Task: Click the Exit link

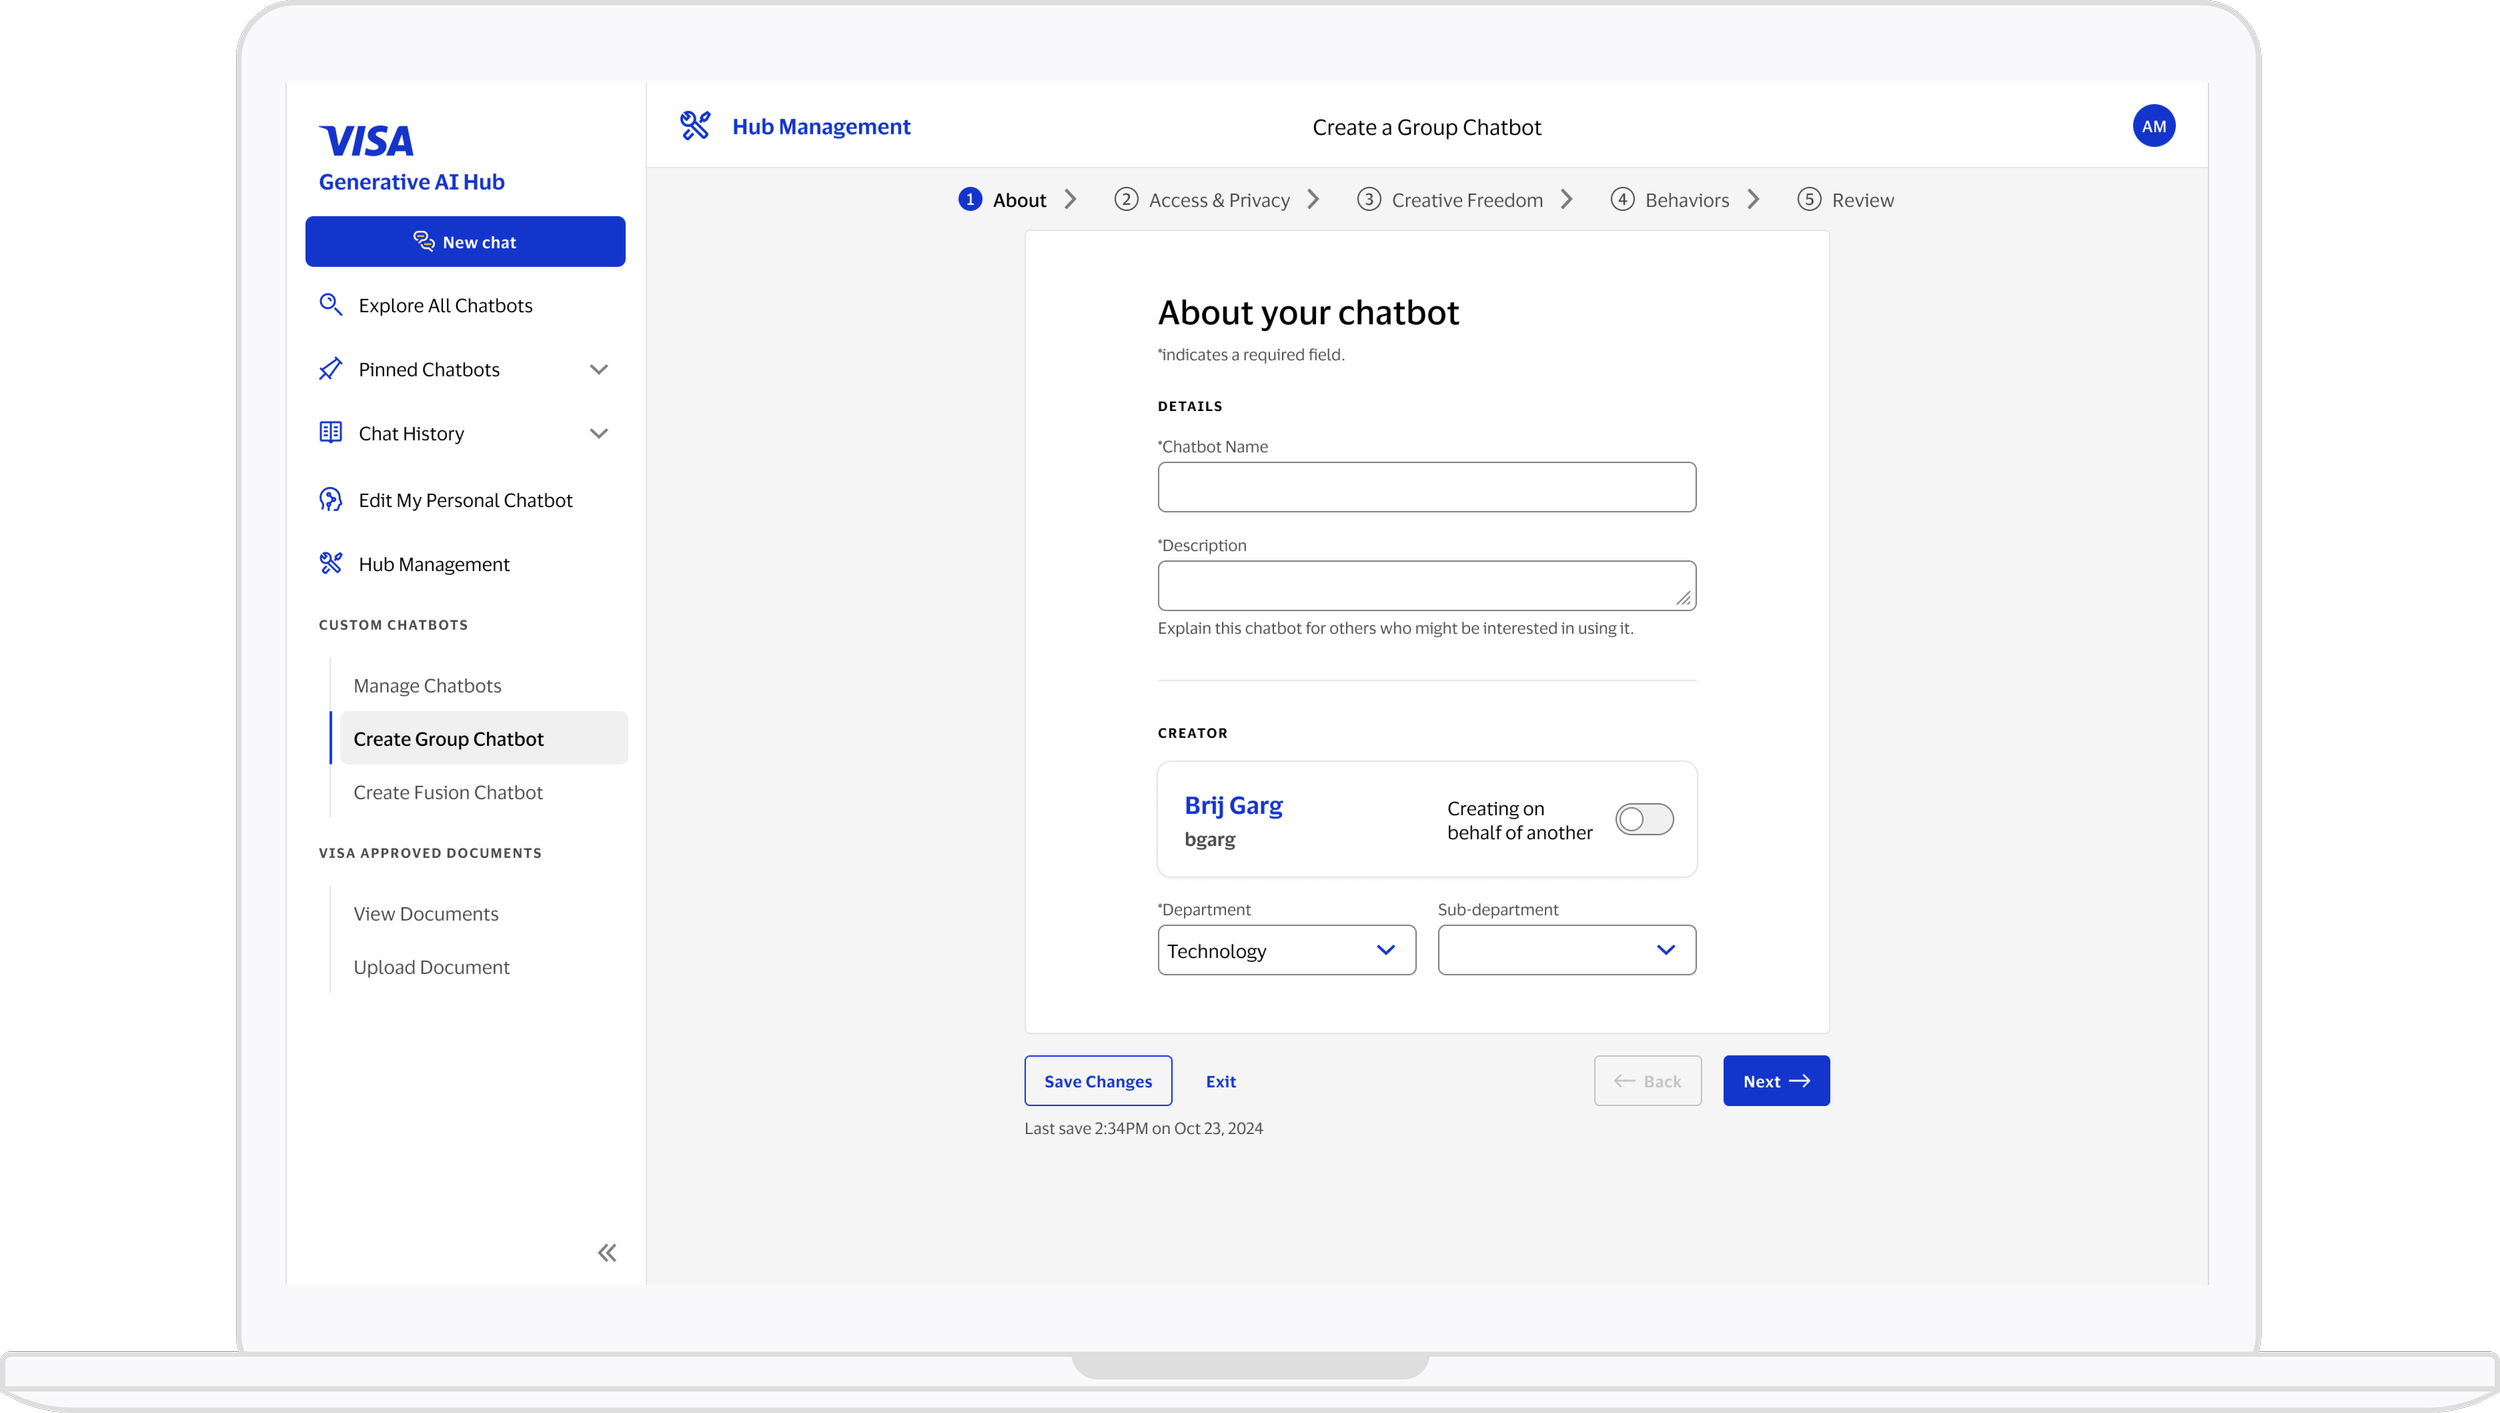Action: (1220, 1081)
